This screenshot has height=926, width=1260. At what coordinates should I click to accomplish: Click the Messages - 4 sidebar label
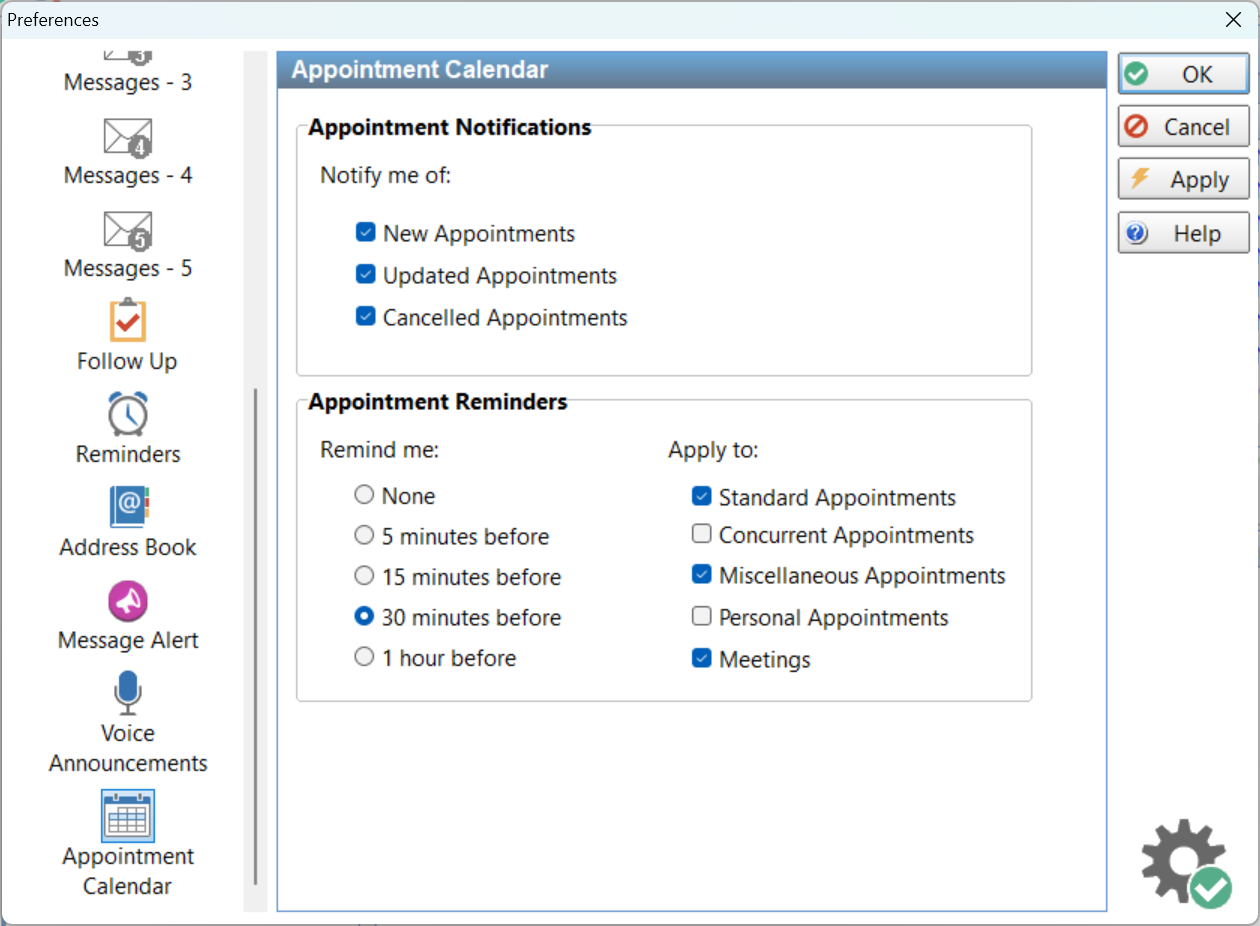coord(128,175)
